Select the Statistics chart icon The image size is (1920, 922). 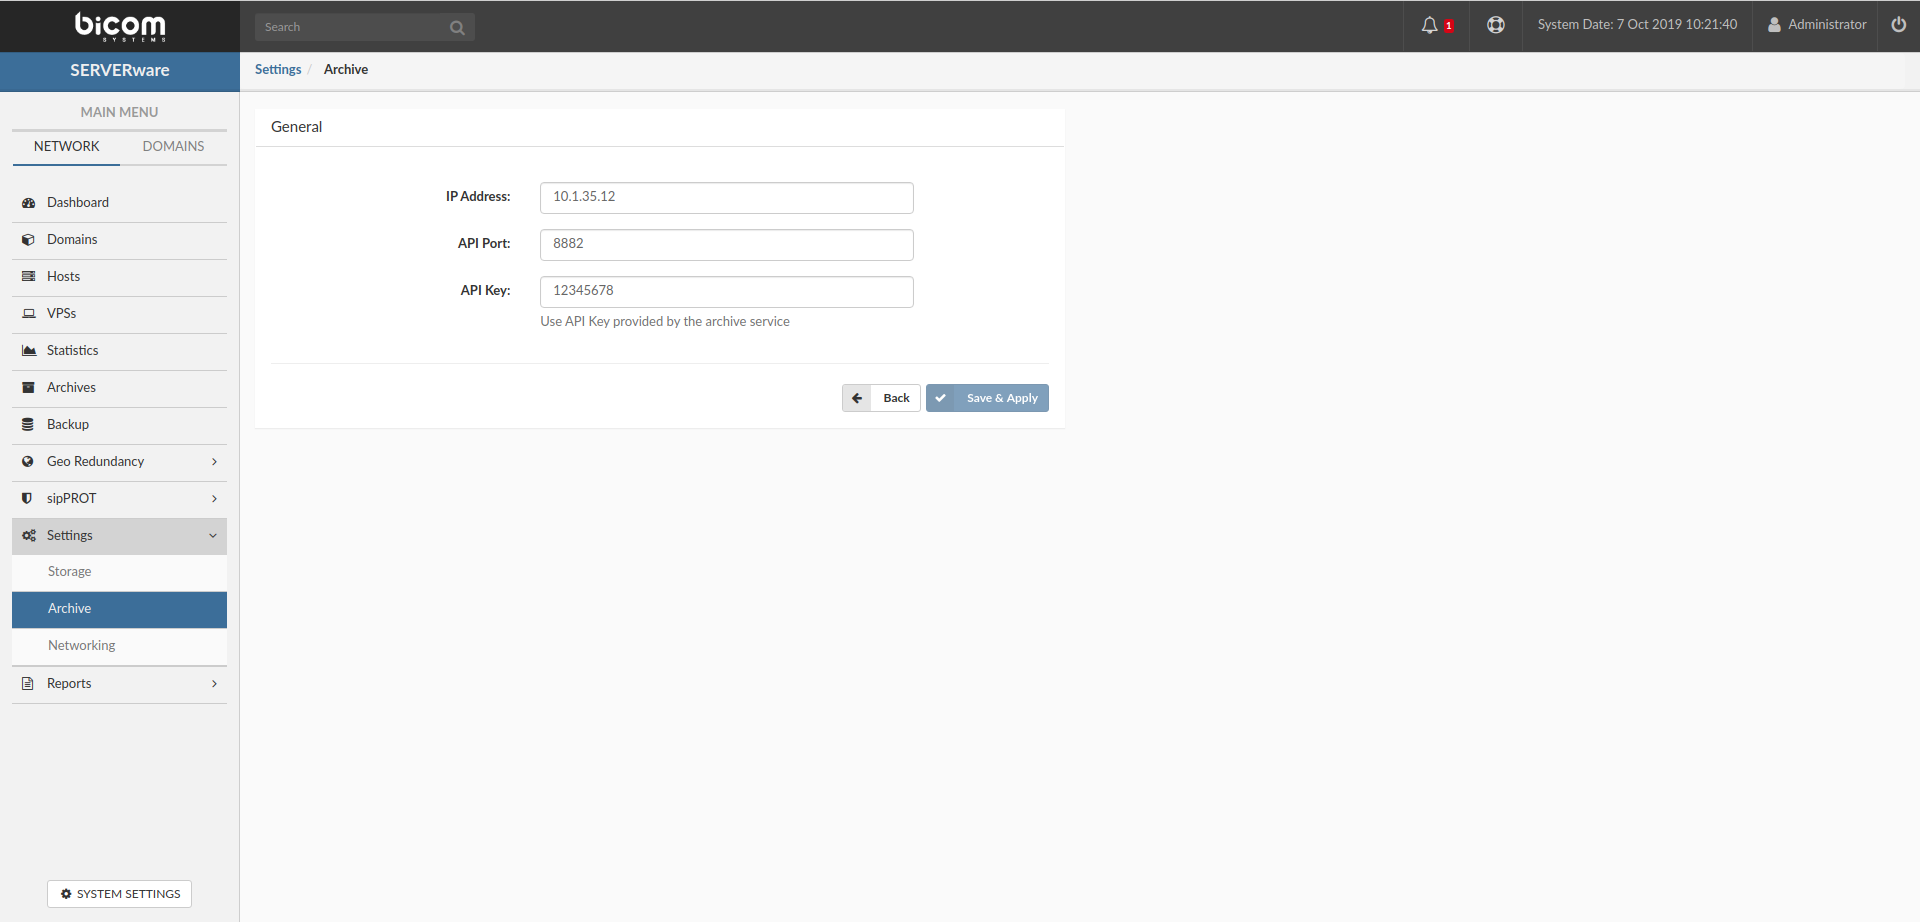click(28, 350)
